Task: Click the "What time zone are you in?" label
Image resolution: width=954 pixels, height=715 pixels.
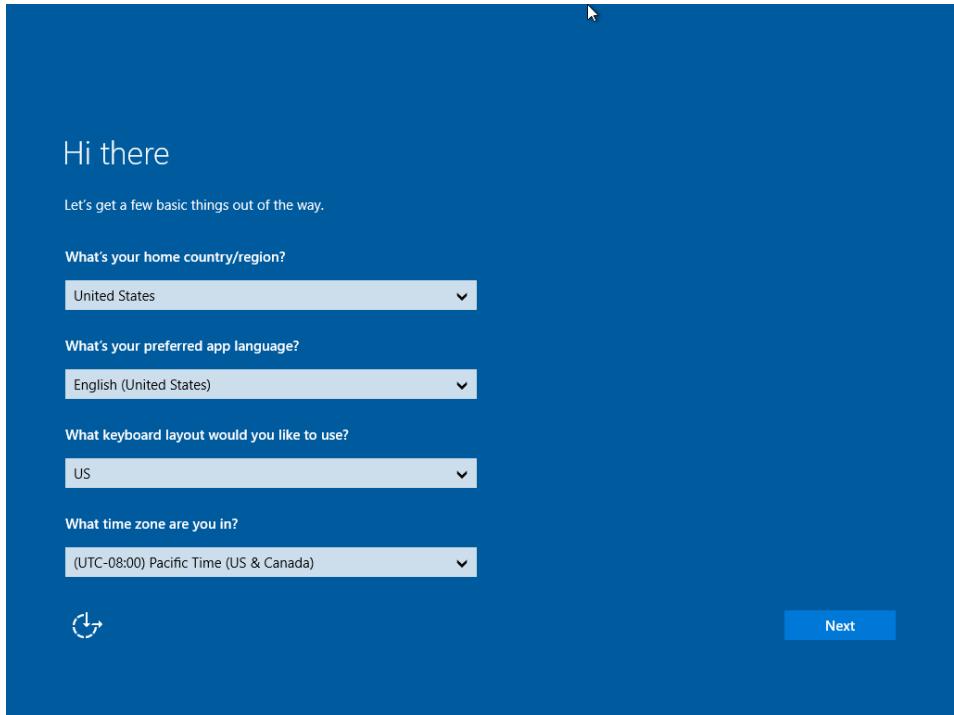Action: [151, 524]
